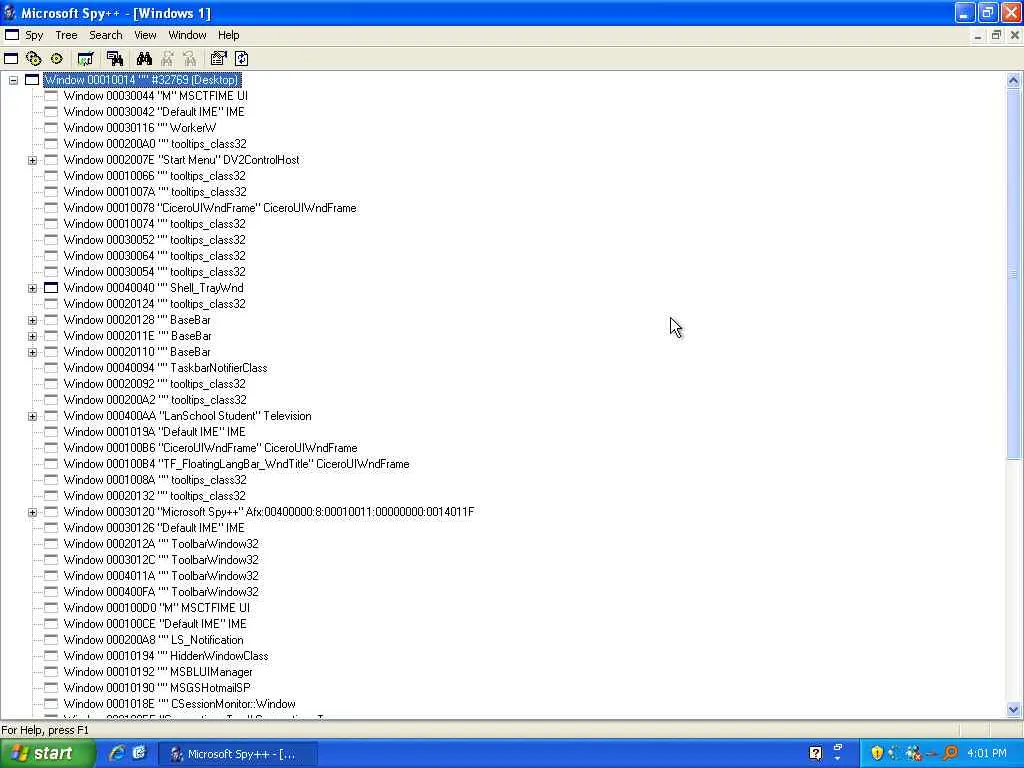Select the TaskbarNotifierClass window row

(x=165, y=368)
